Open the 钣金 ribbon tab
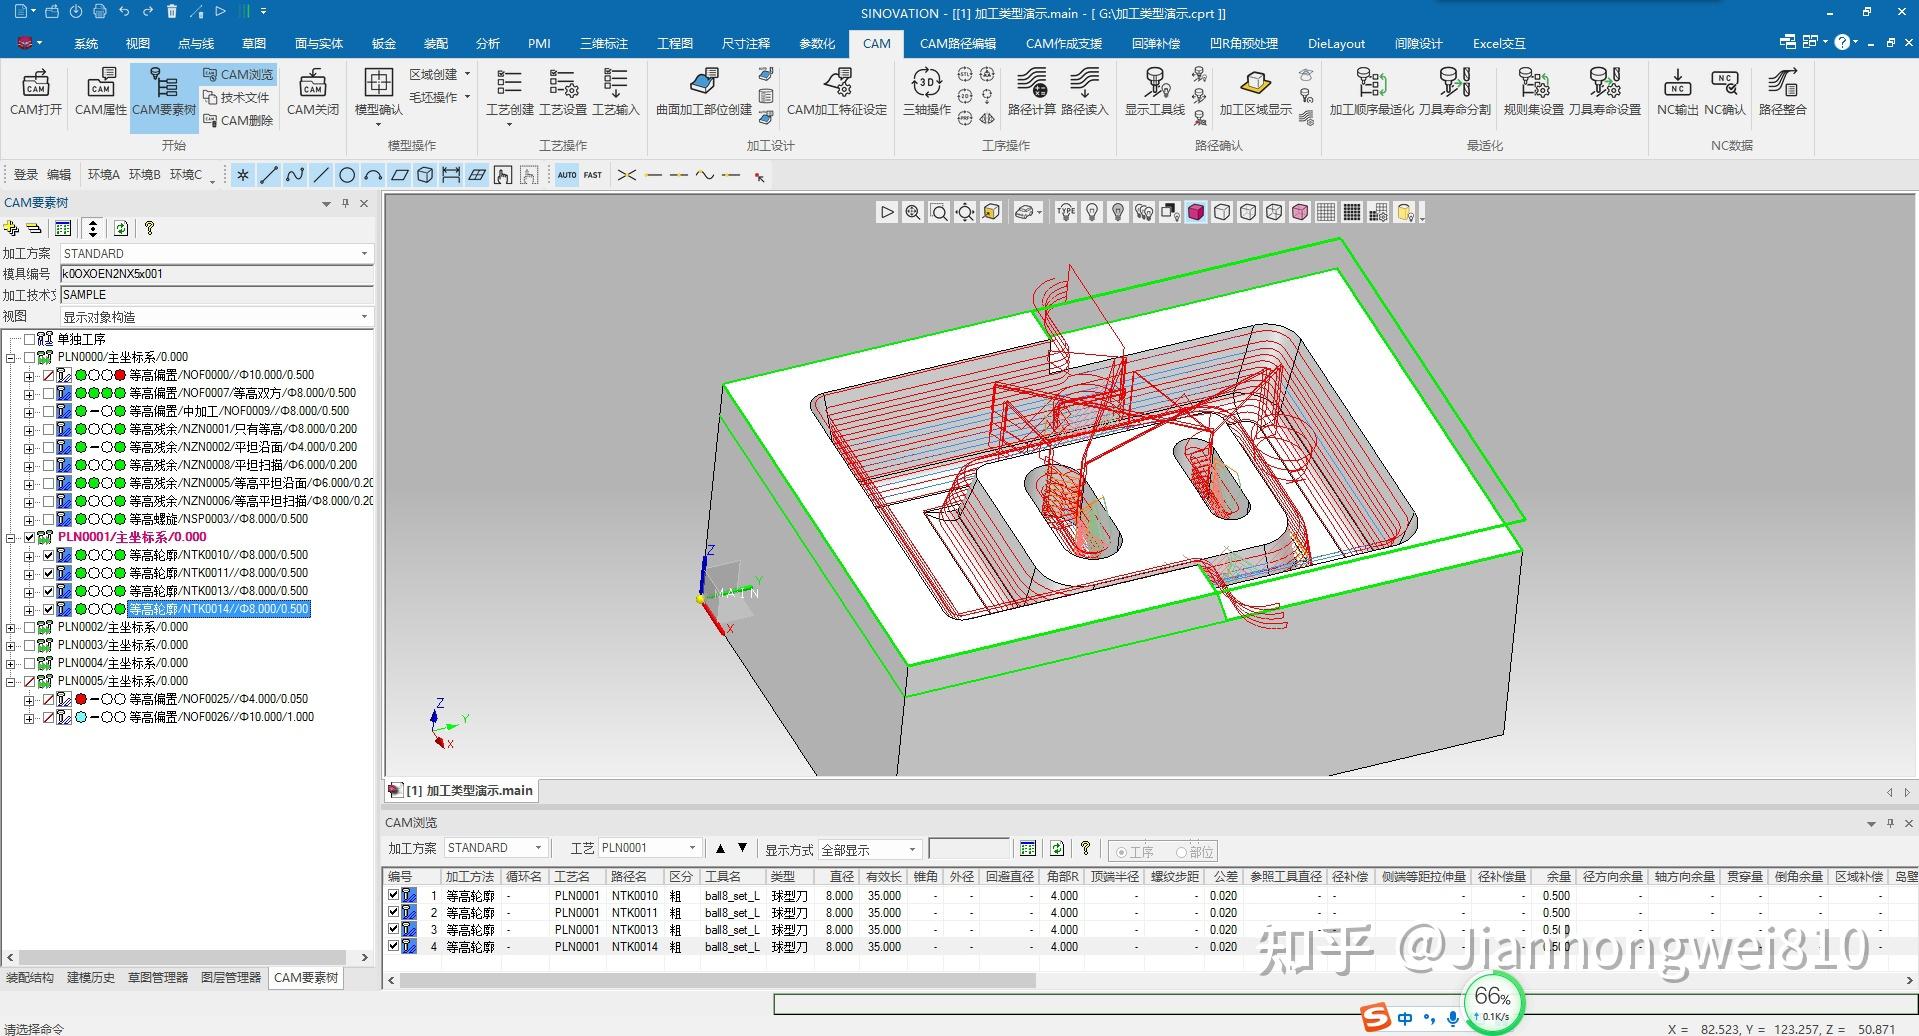 coord(384,43)
